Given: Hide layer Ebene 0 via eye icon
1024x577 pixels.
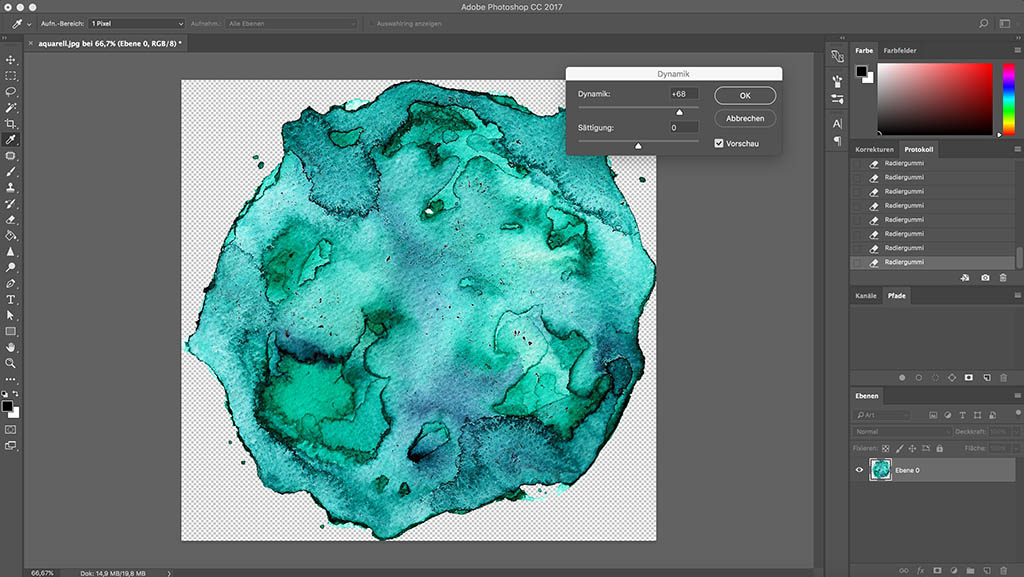Looking at the screenshot, I should 859,470.
